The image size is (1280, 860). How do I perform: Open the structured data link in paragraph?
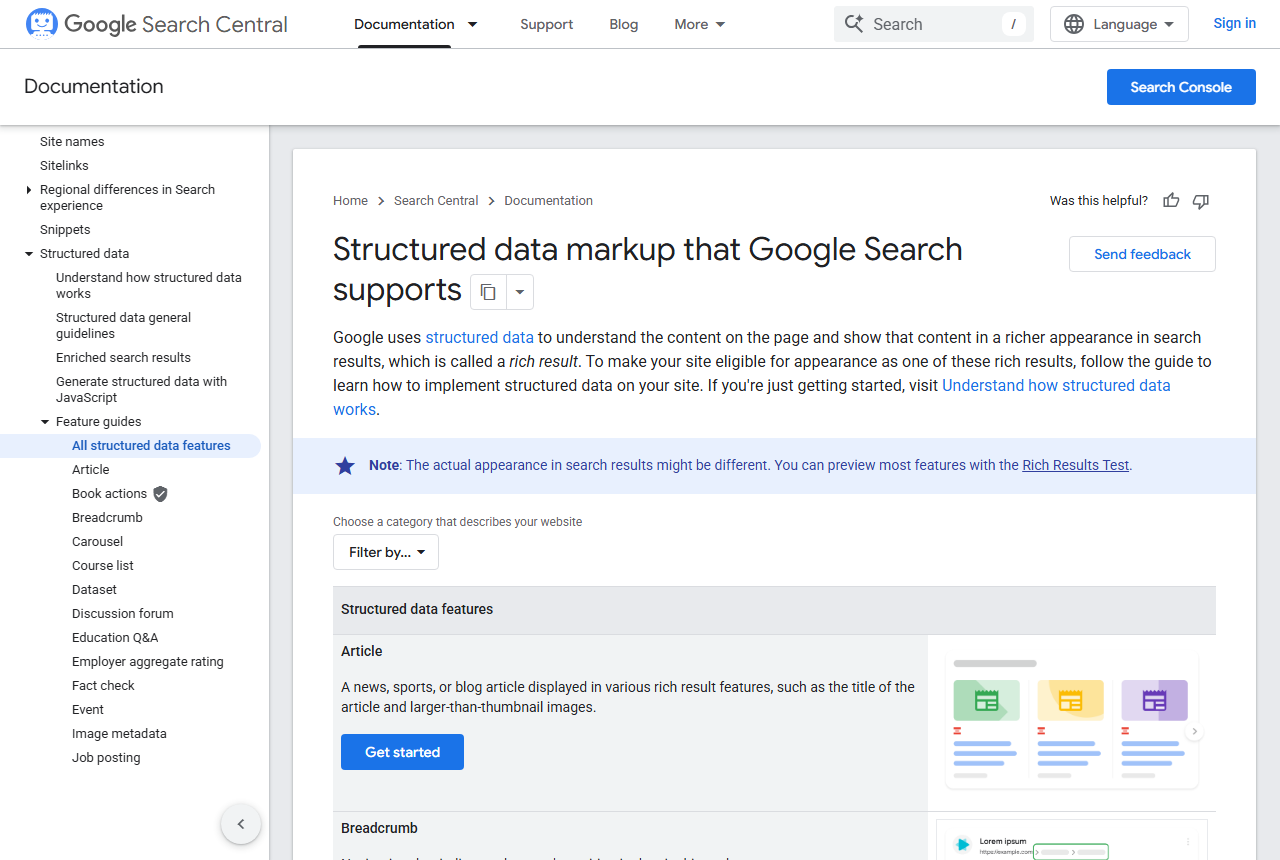pyautogui.click(x=480, y=337)
